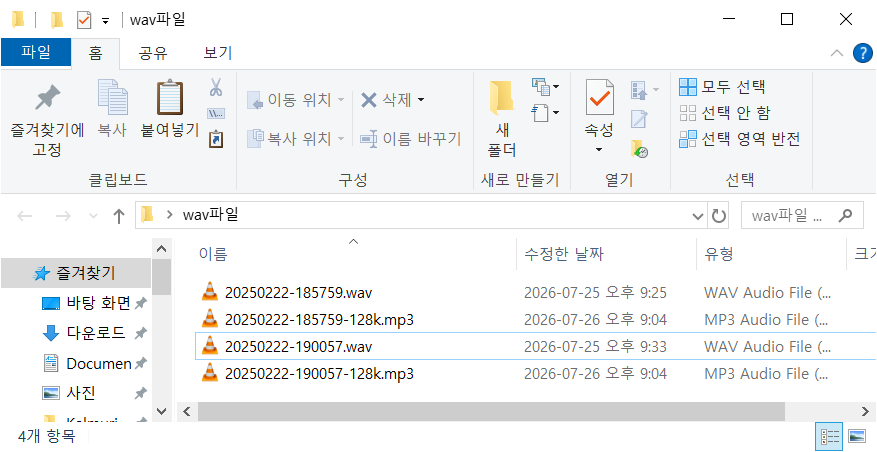Click the 붙여넣기 (Paste) clipboard icon
The image size is (877, 452).
tap(169, 97)
